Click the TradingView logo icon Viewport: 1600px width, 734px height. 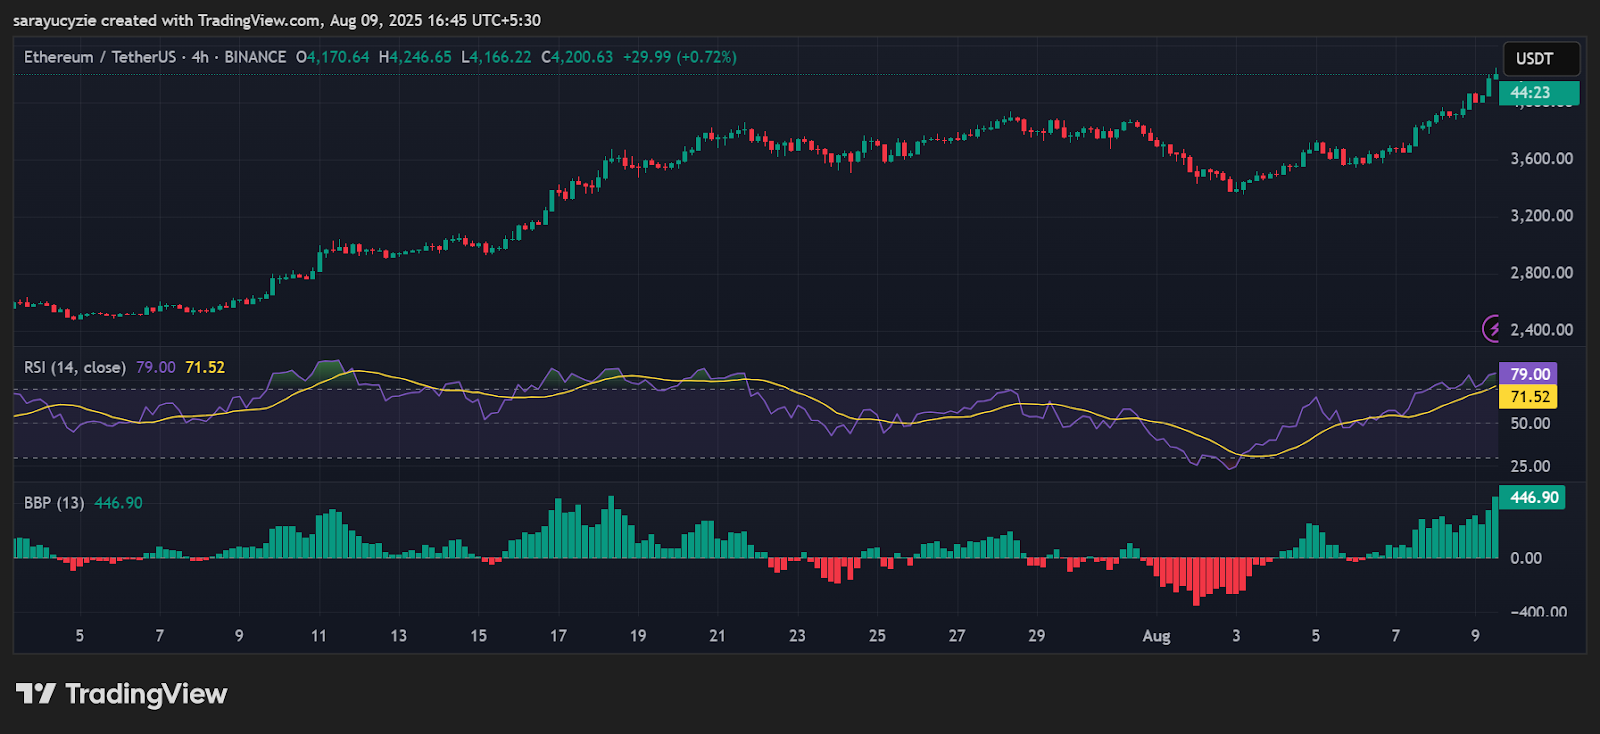tap(36, 693)
